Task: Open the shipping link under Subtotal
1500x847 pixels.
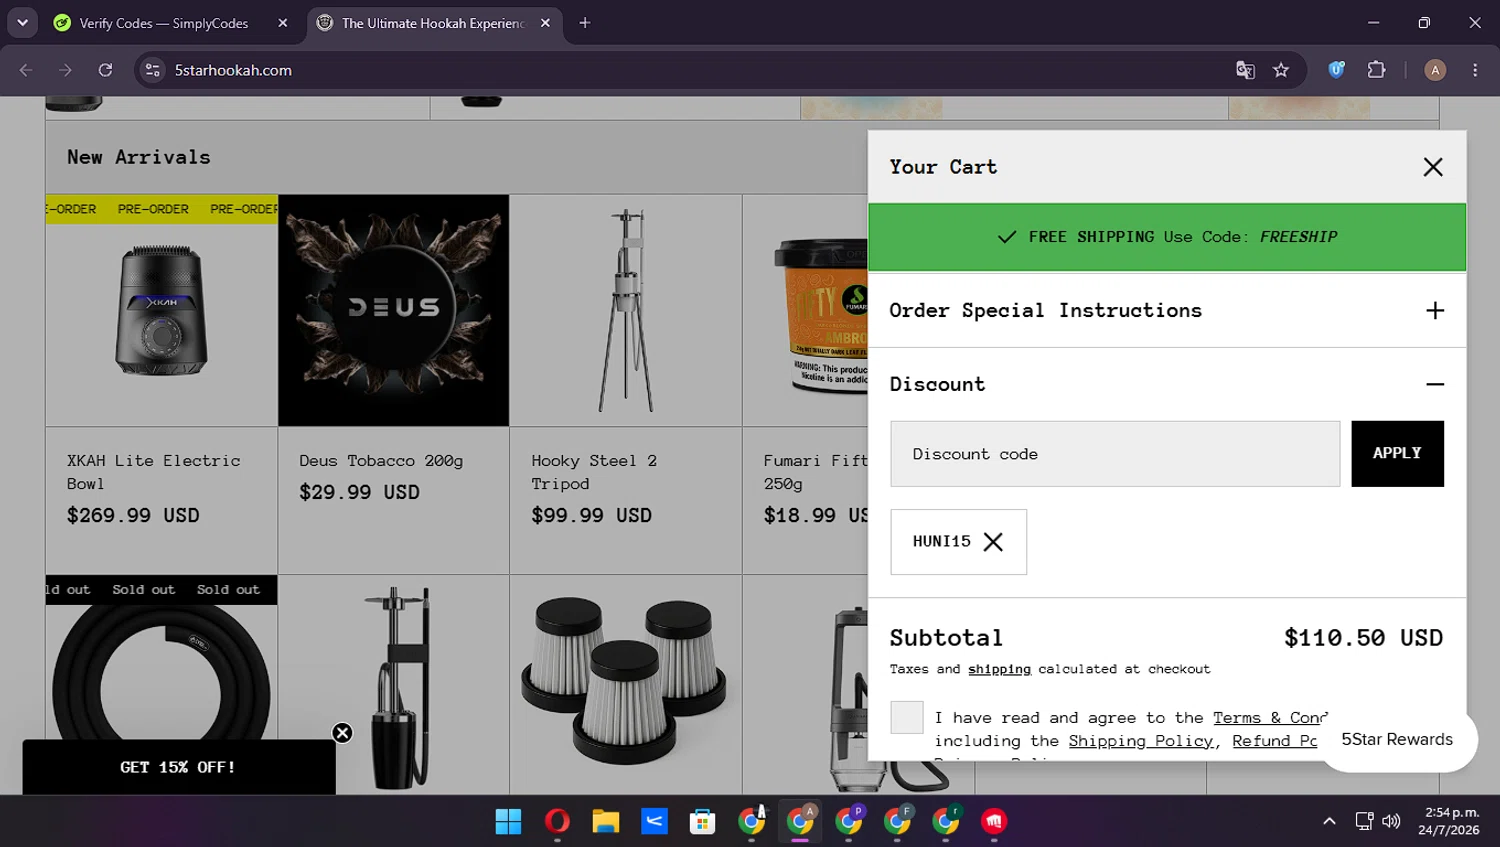Action: click(999, 669)
